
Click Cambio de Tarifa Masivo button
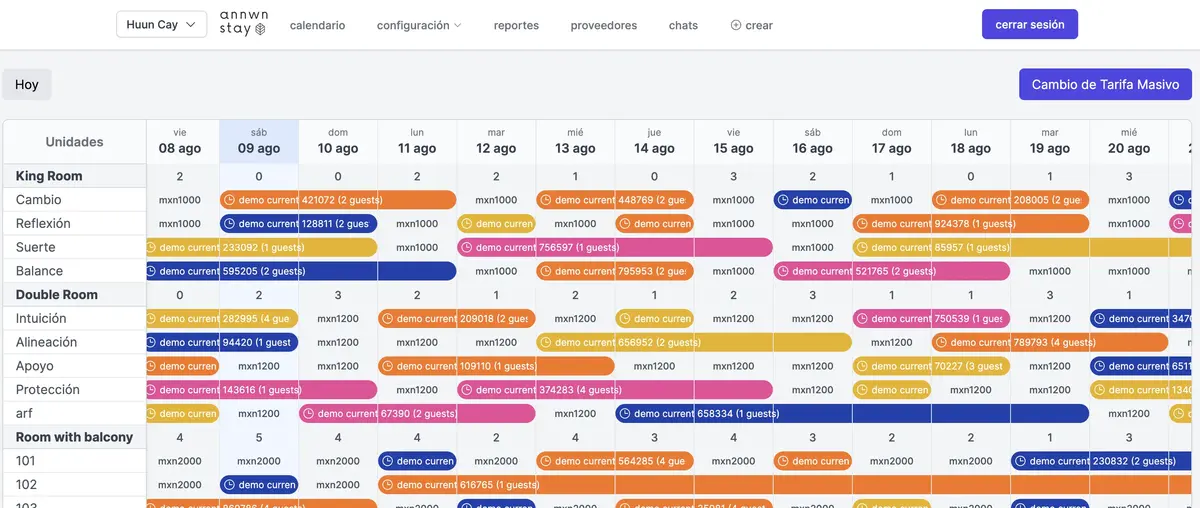(x=1105, y=84)
